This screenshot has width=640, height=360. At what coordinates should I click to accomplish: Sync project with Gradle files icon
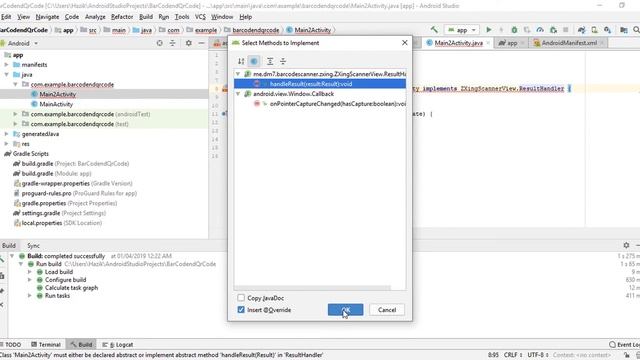pyautogui.click(x=581, y=30)
